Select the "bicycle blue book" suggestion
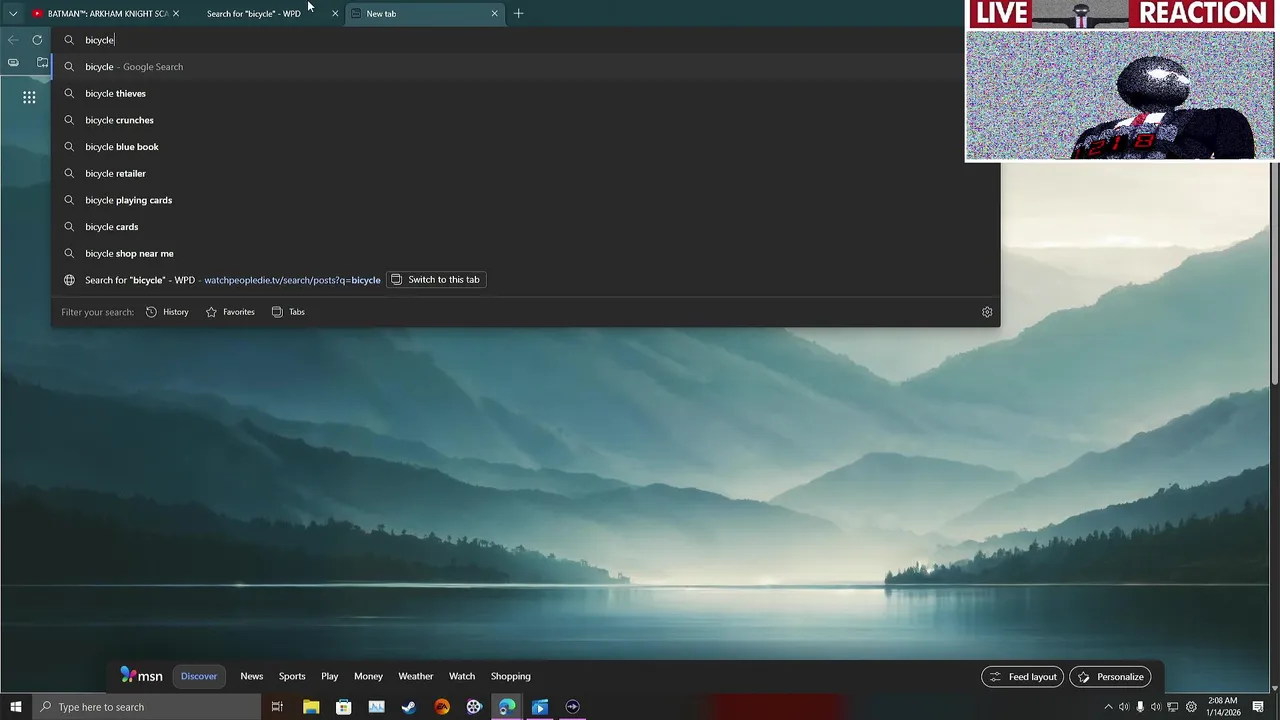1280x720 pixels. coord(525,147)
